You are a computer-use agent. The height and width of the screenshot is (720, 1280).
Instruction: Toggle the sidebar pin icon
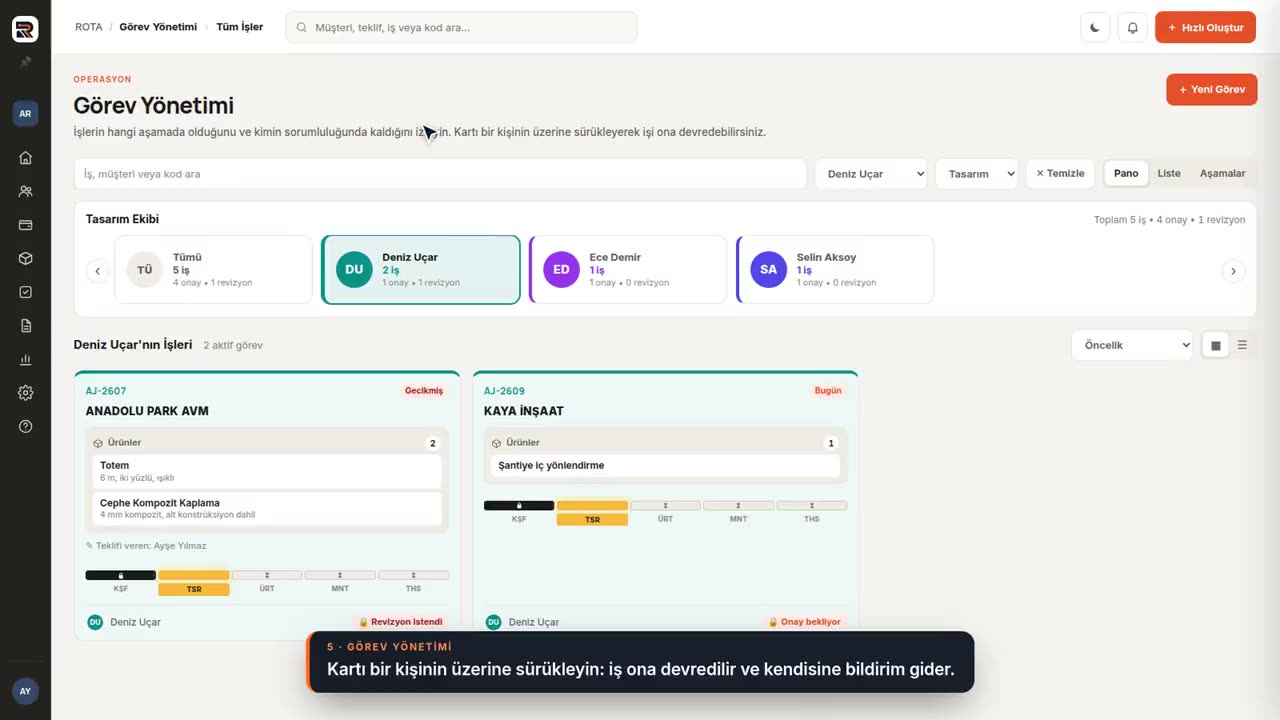tap(25, 62)
